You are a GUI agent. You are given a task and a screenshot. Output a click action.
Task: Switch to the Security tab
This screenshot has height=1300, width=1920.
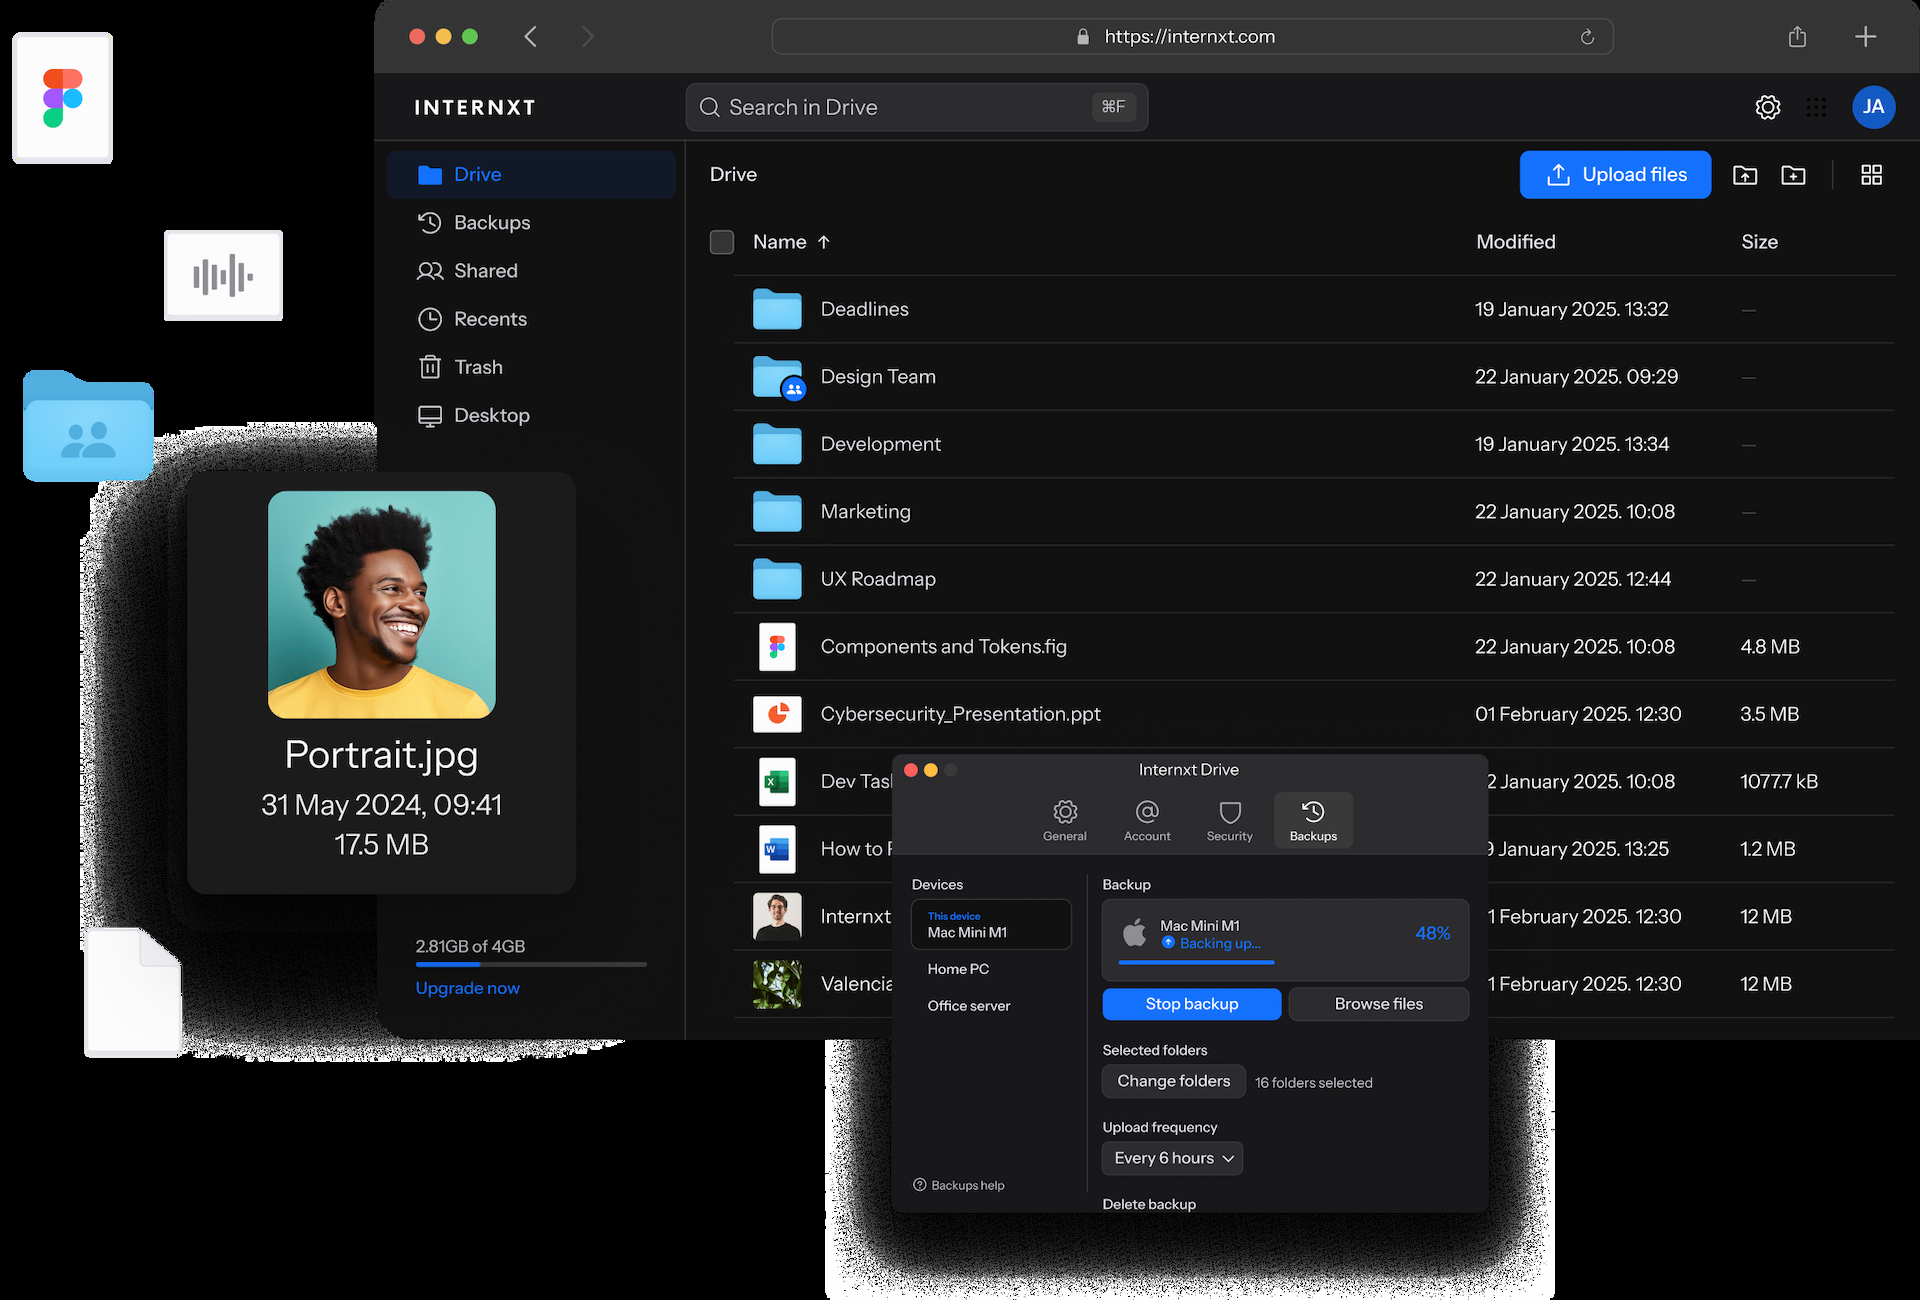click(x=1229, y=820)
